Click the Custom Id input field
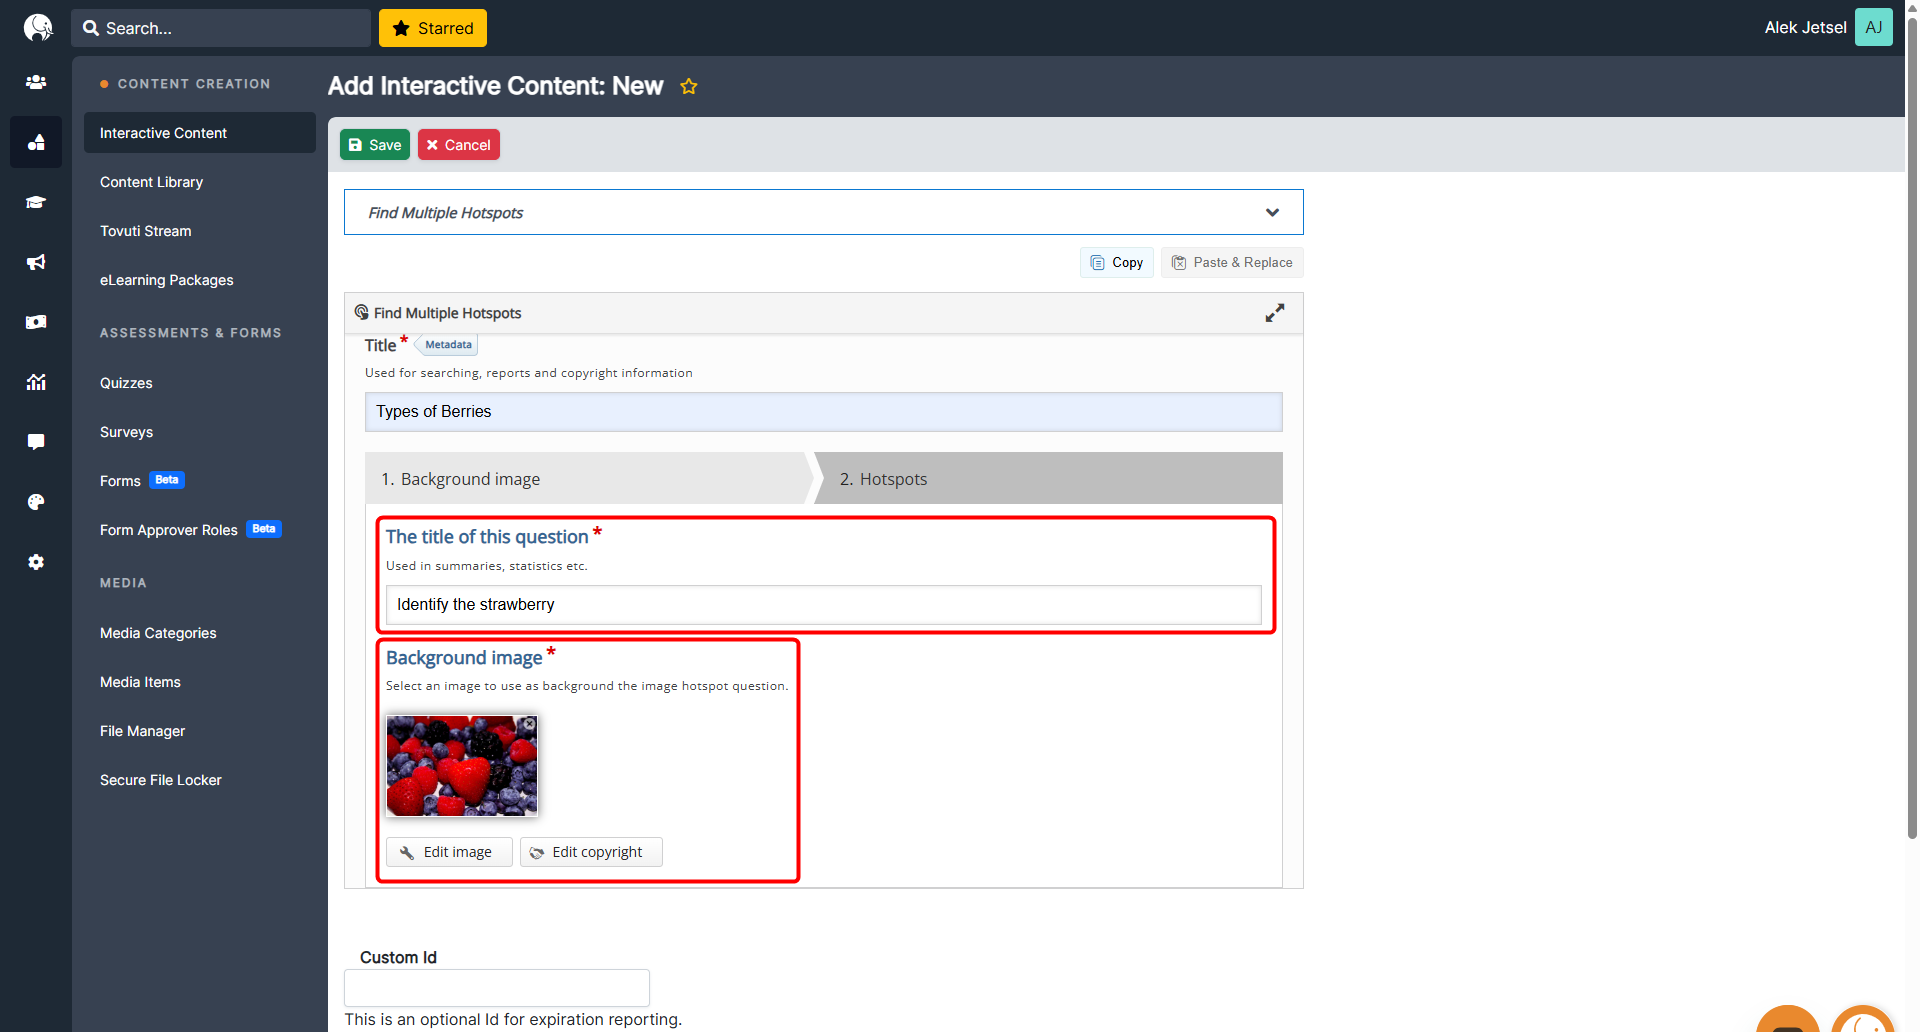Image resolution: width=1920 pixels, height=1032 pixels. [x=497, y=988]
